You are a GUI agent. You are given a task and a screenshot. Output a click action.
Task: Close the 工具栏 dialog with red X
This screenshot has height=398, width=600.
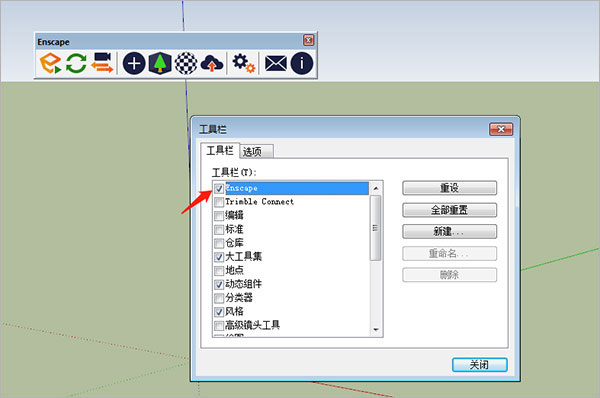coord(501,129)
